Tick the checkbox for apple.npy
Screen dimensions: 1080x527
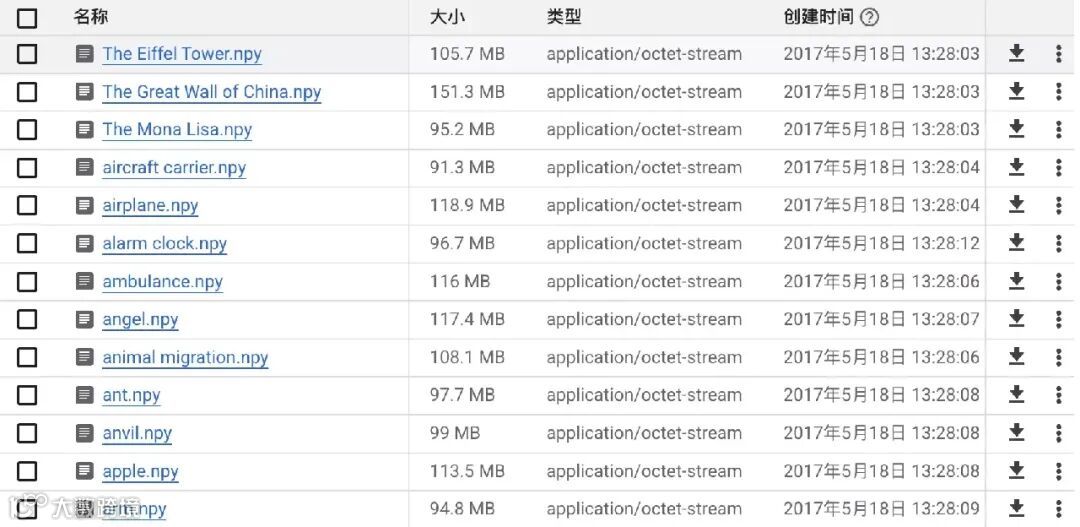[27, 471]
